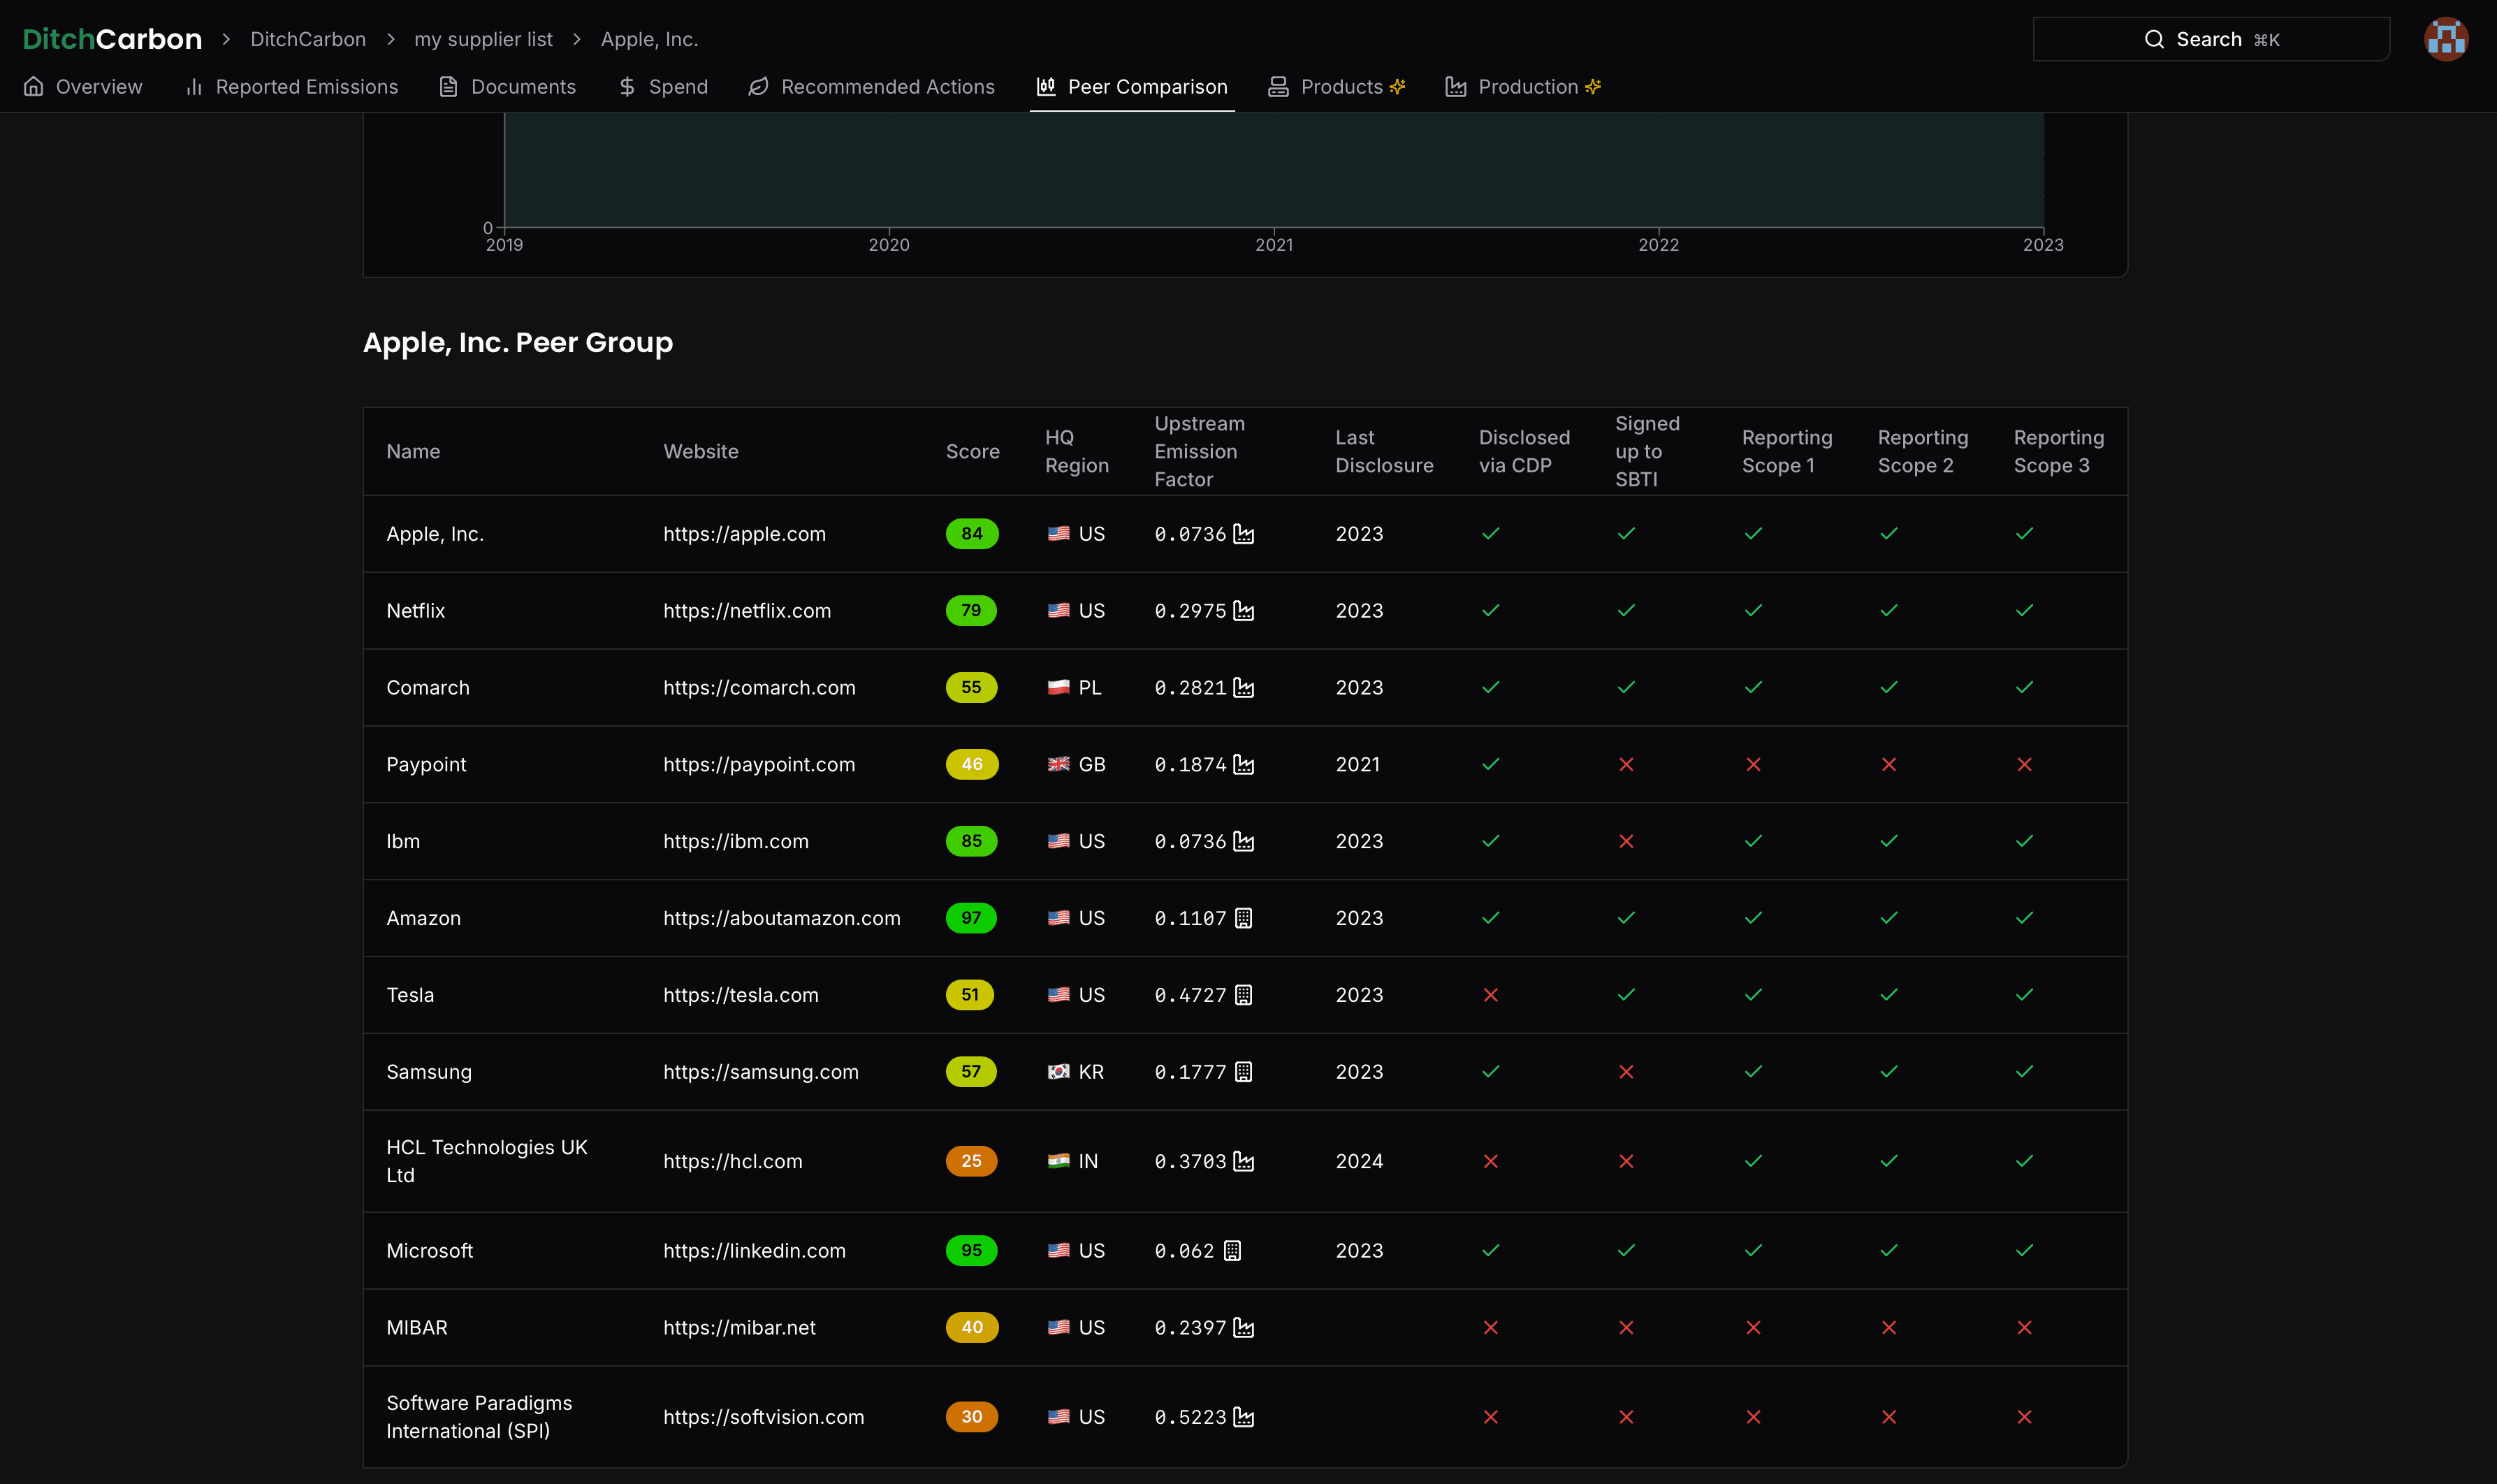2497x1484 pixels.
Task: Click the 2021 disclosure year in Paypoint row
Action: pos(1357,765)
